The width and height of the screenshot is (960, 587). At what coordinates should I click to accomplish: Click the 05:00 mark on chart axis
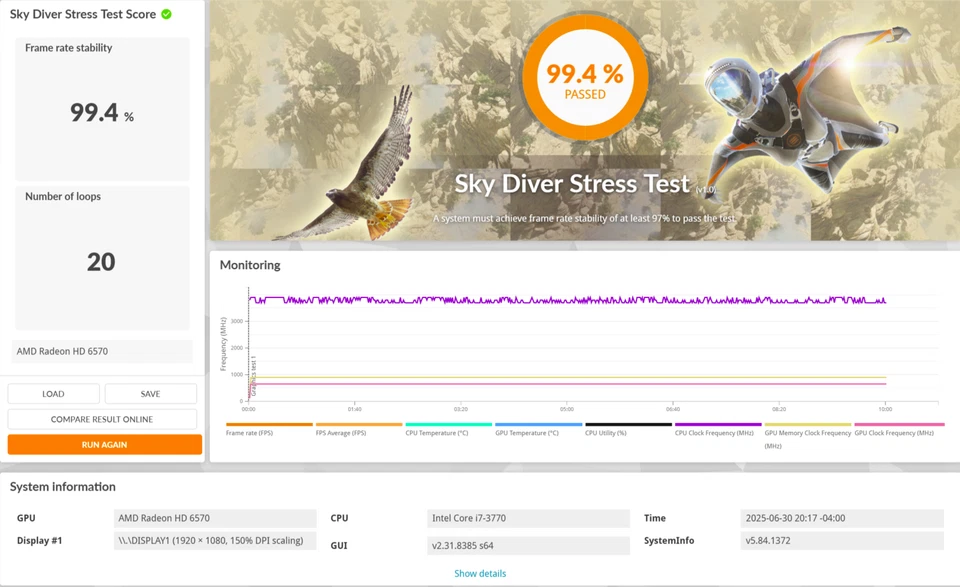[x=567, y=409]
